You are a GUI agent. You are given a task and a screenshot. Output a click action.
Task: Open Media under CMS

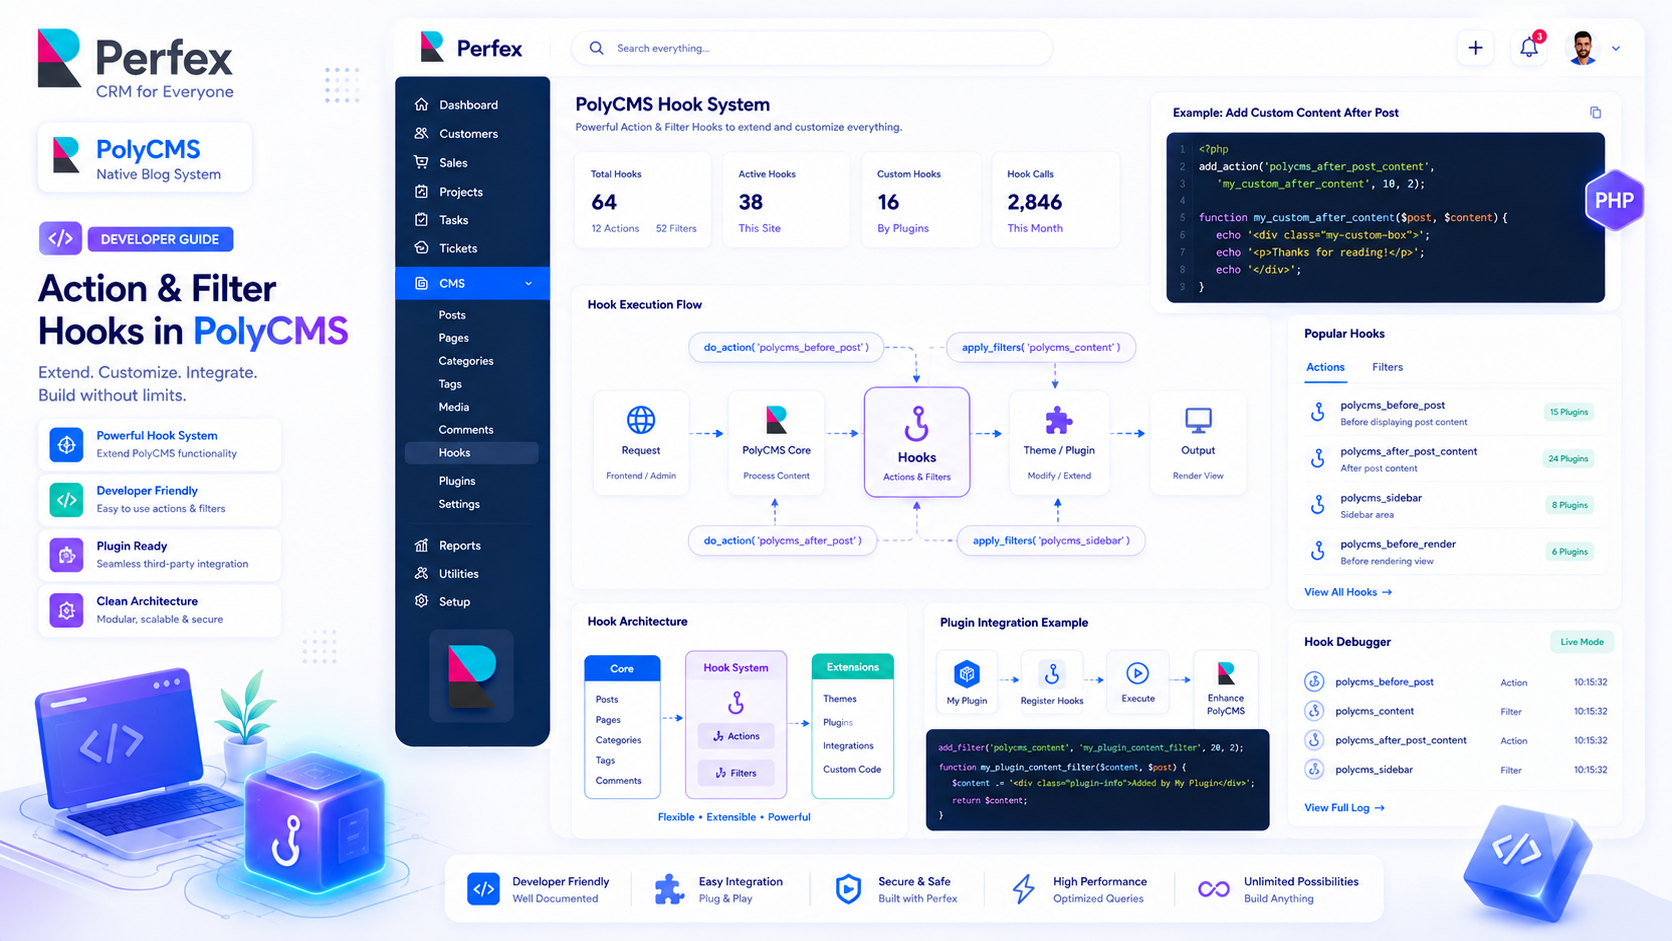tap(454, 407)
